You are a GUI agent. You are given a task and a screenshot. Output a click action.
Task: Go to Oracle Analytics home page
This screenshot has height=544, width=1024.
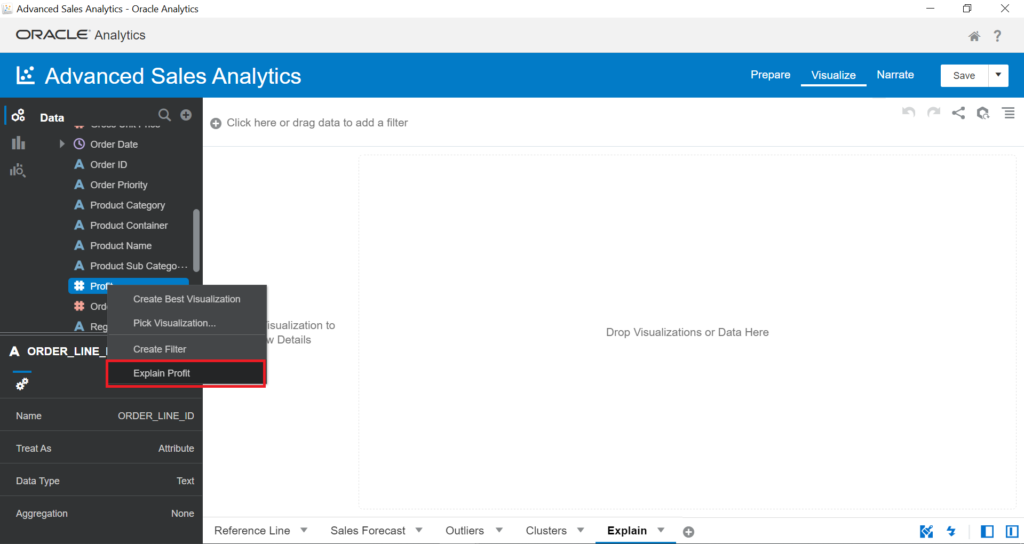(x=974, y=36)
